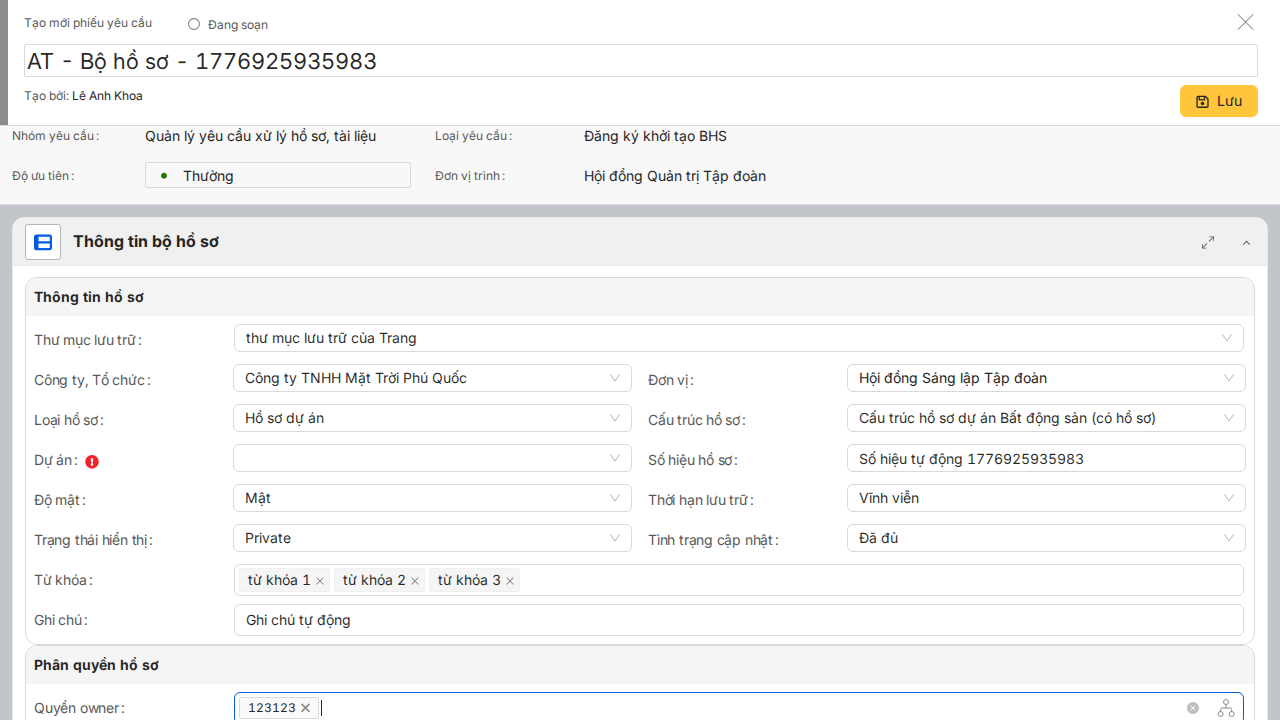Viewport: 1280px width, 720px height.
Task: Select the Đang soạn radio button
Action: (x=194, y=24)
